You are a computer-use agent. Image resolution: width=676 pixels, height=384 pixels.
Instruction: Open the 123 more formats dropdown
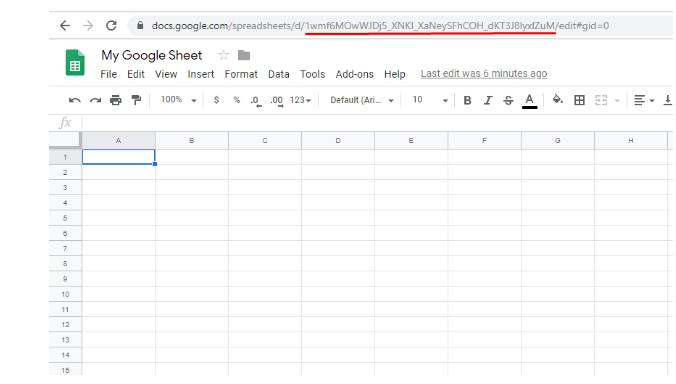click(x=300, y=100)
